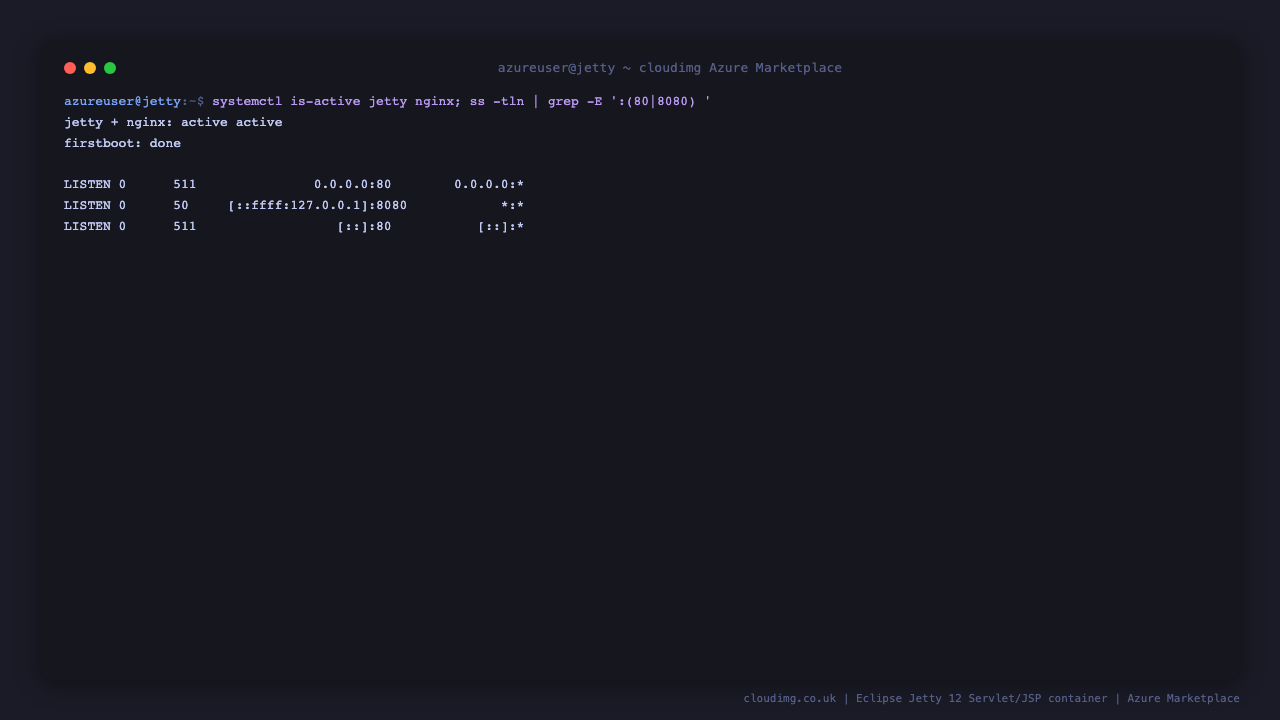Click the 'firstboot: done' output line
This screenshot has height=720, width=1280.
pos(122,144)
